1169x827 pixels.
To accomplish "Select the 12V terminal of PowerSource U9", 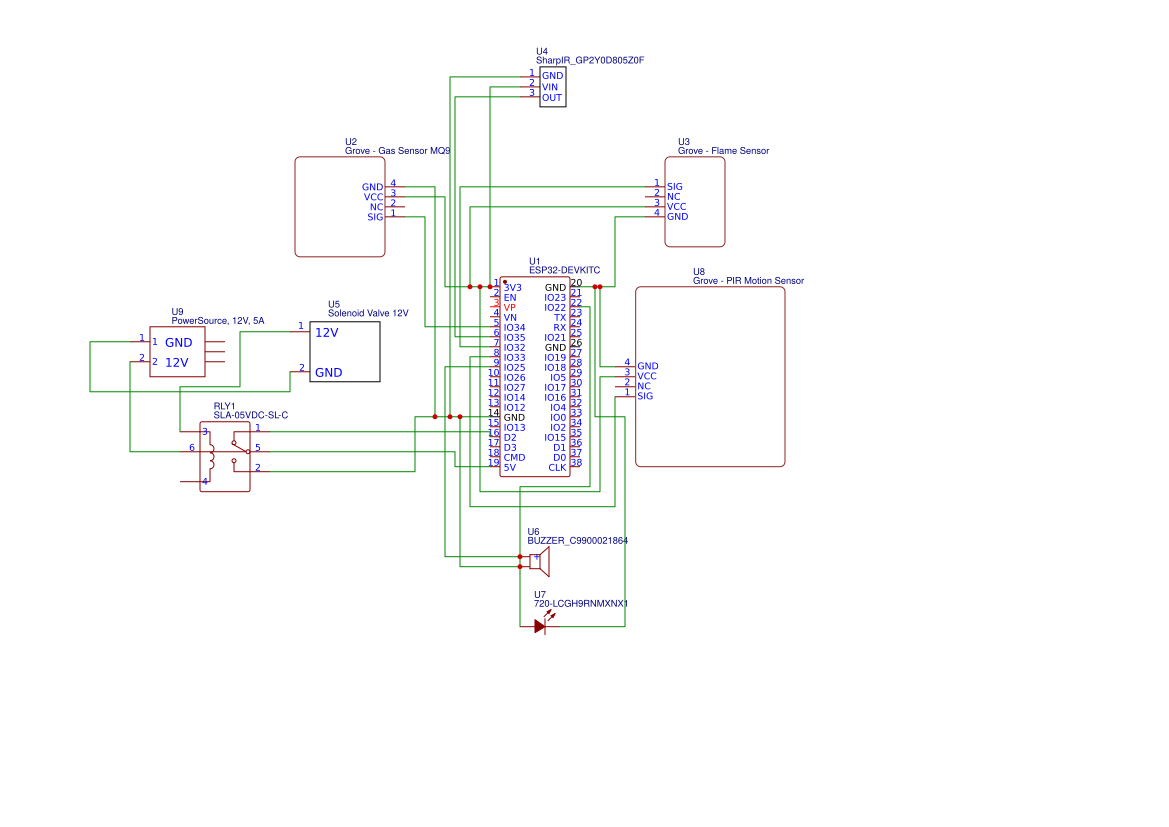I will [177, 363].
